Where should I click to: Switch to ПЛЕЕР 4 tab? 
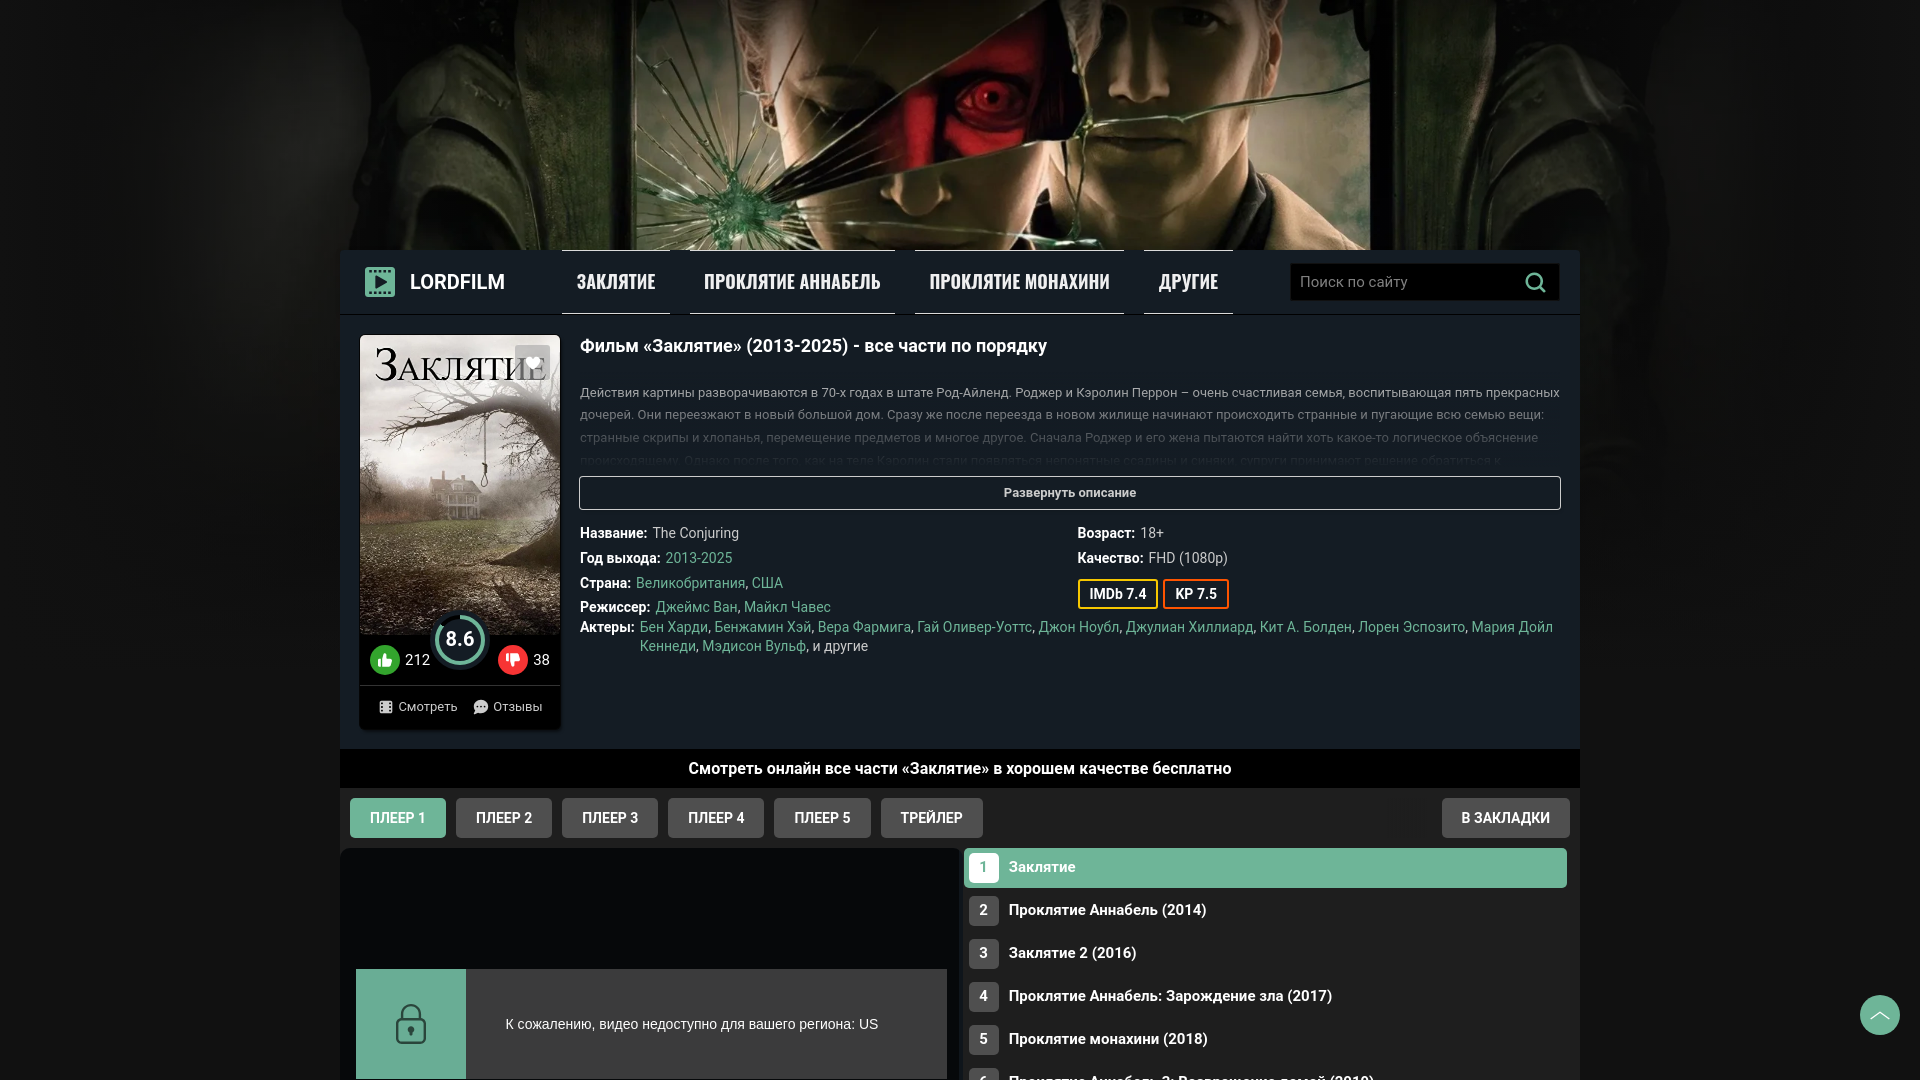click(x=716, y=818)
